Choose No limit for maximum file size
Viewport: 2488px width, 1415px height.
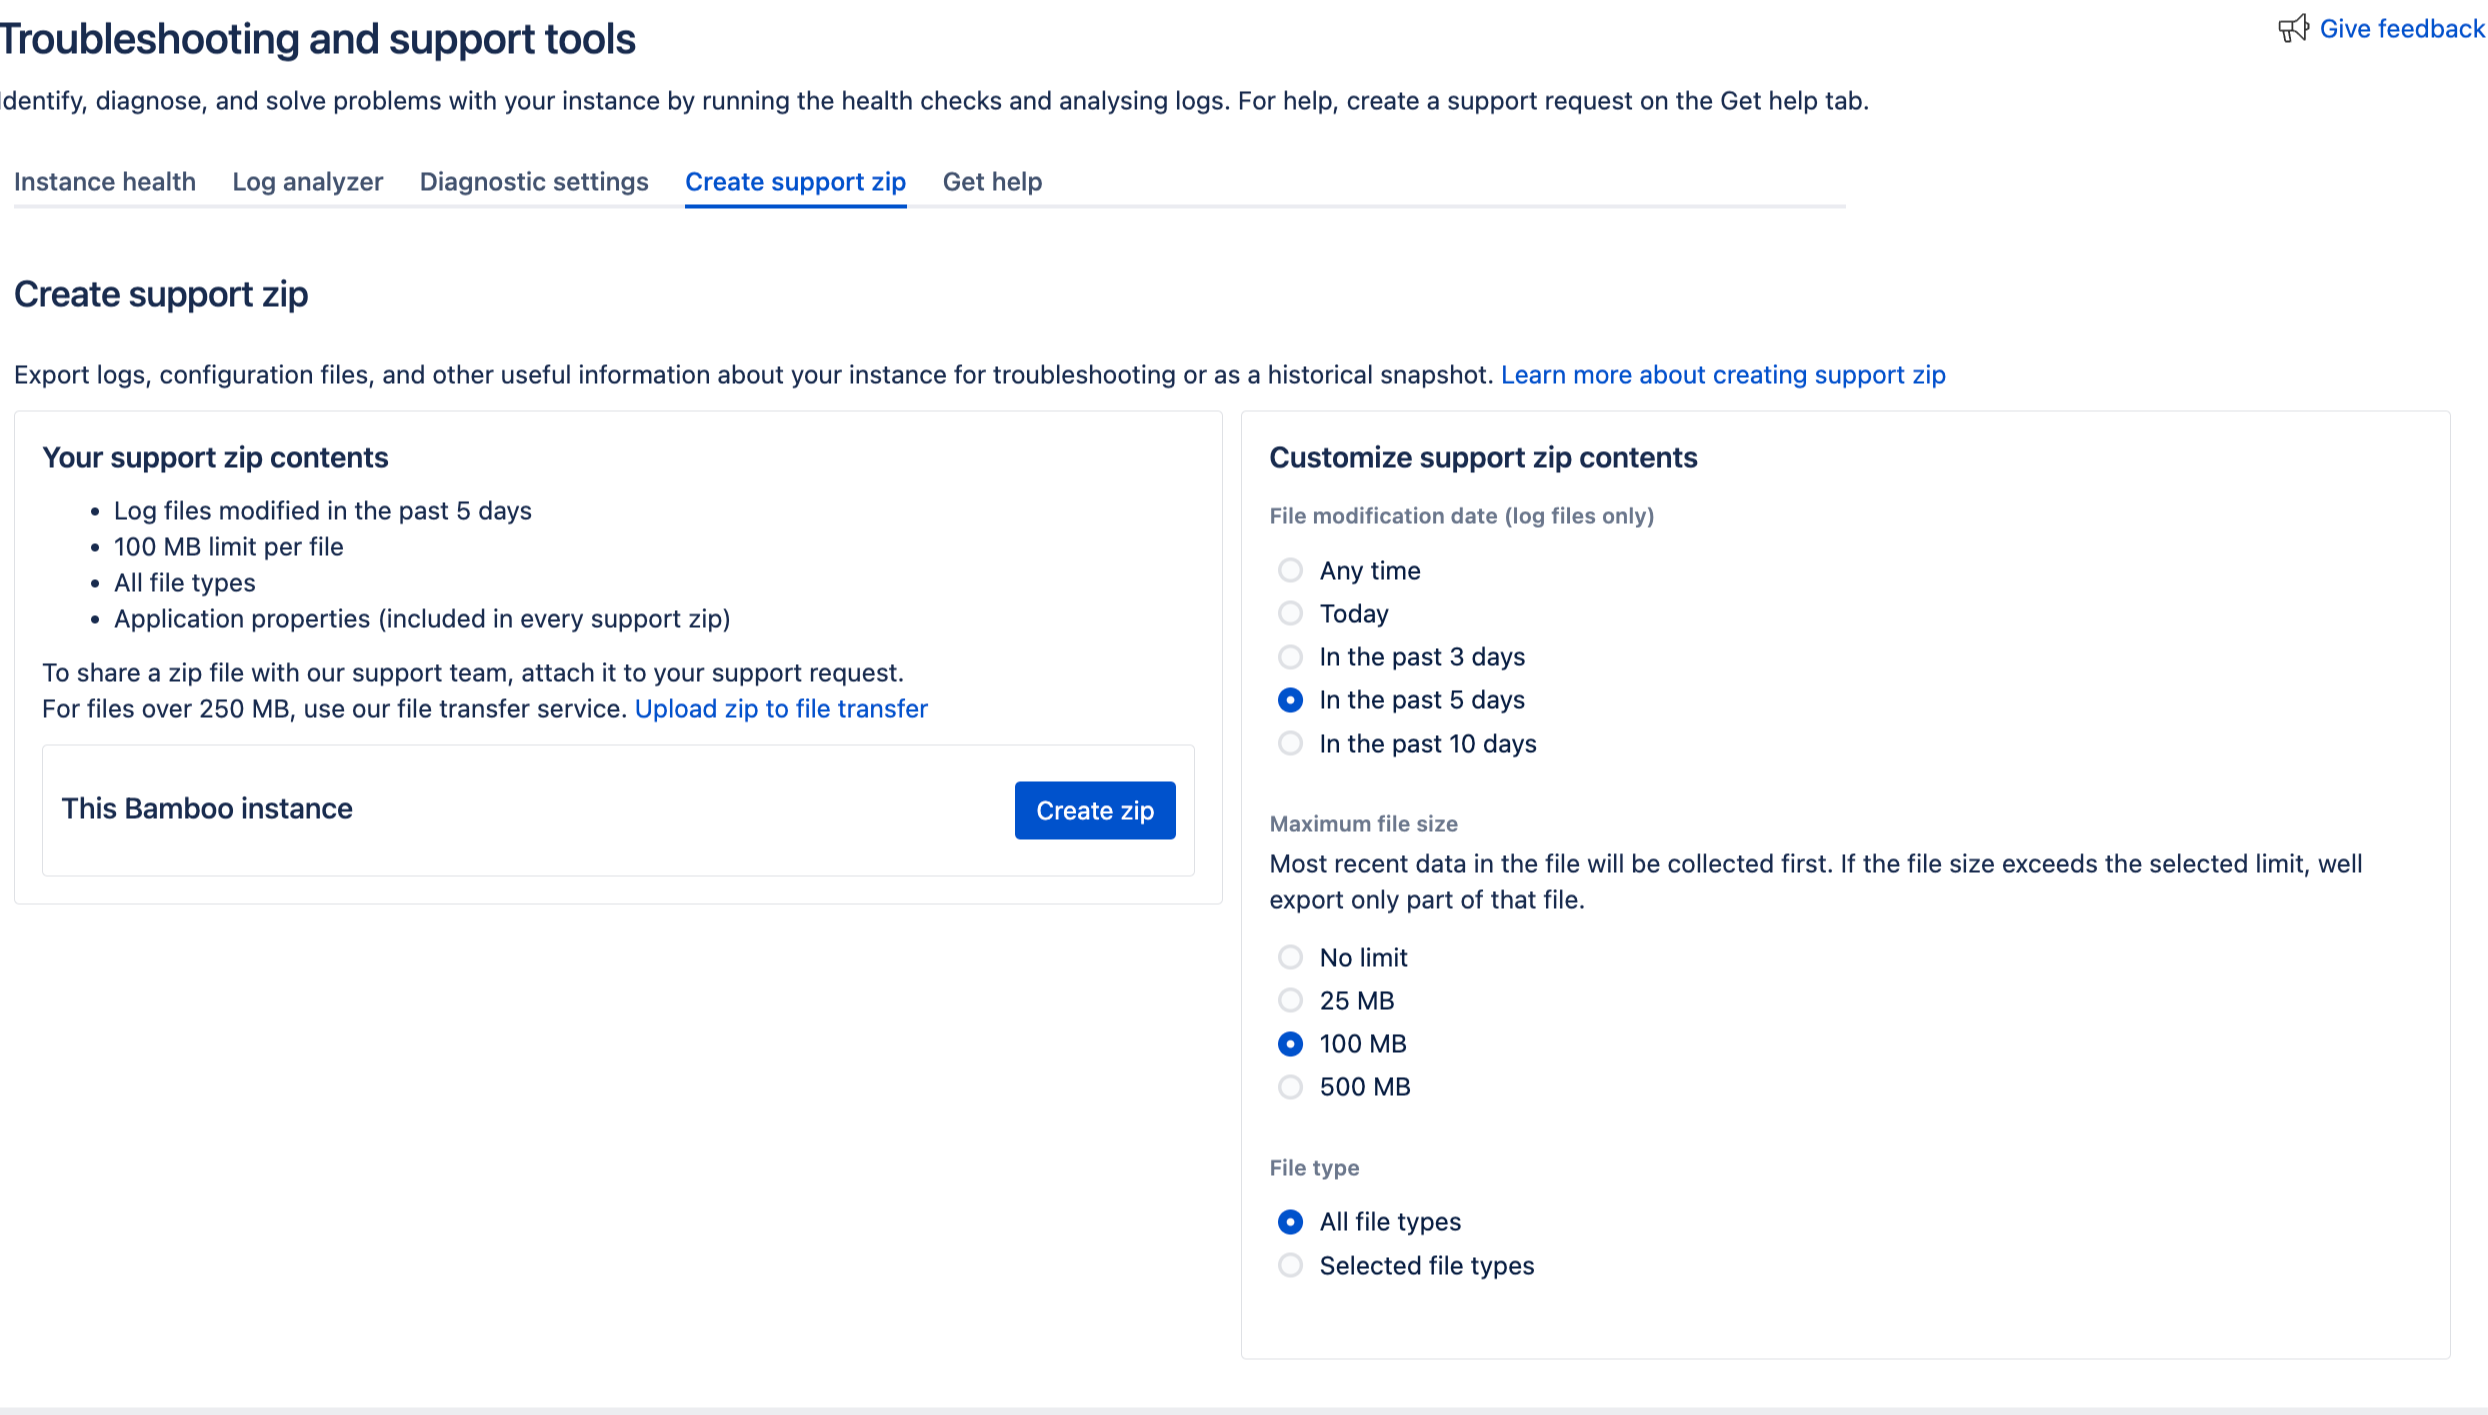coord(1290,958)
